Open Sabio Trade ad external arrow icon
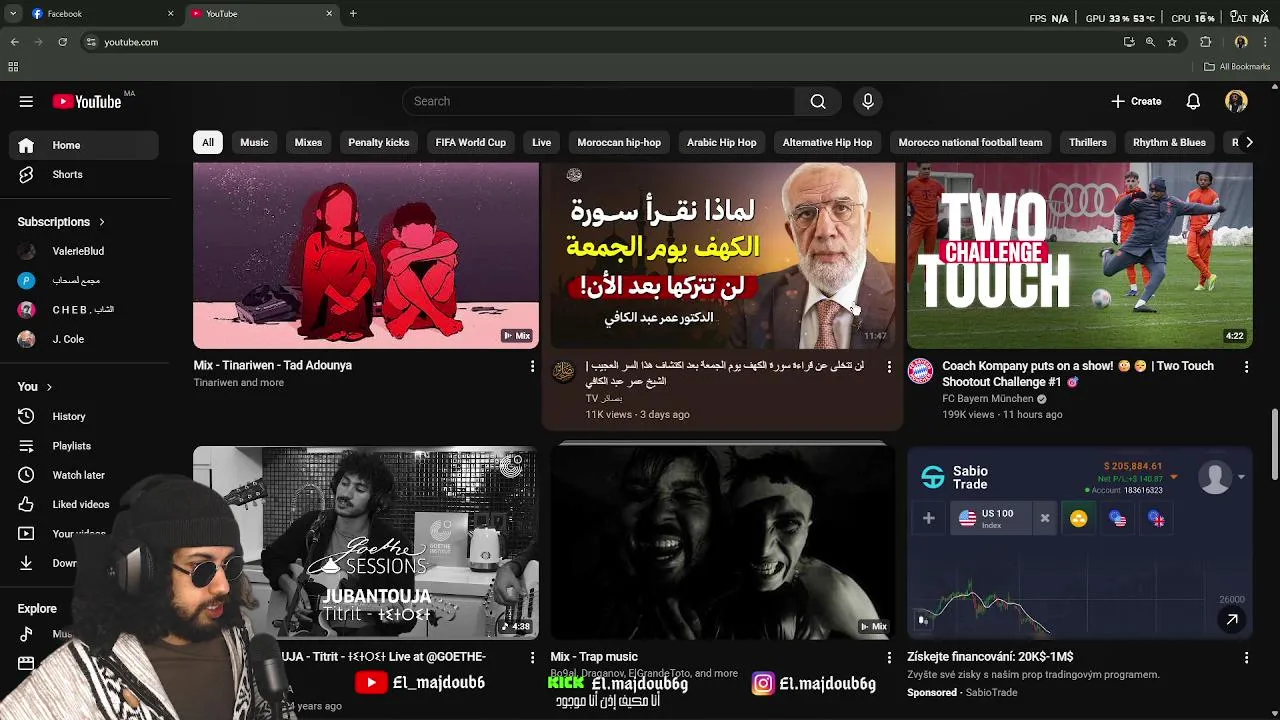Image resolution: width=1280 pixels, height=720 pixels. 1232,620
